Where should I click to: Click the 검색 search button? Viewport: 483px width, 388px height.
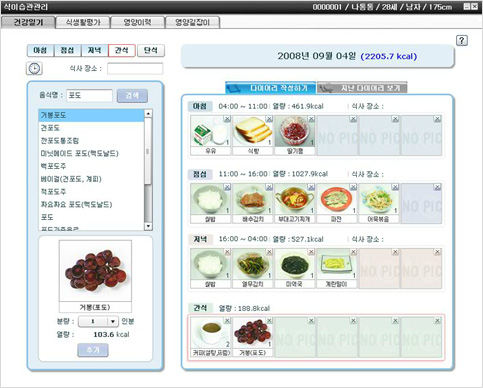point(132,96)
